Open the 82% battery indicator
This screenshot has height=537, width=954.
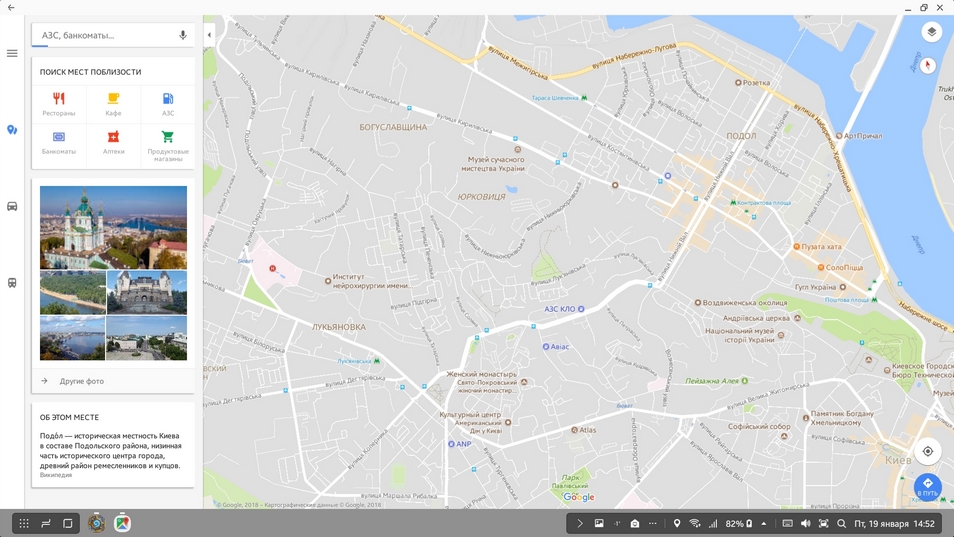[739, 524]
